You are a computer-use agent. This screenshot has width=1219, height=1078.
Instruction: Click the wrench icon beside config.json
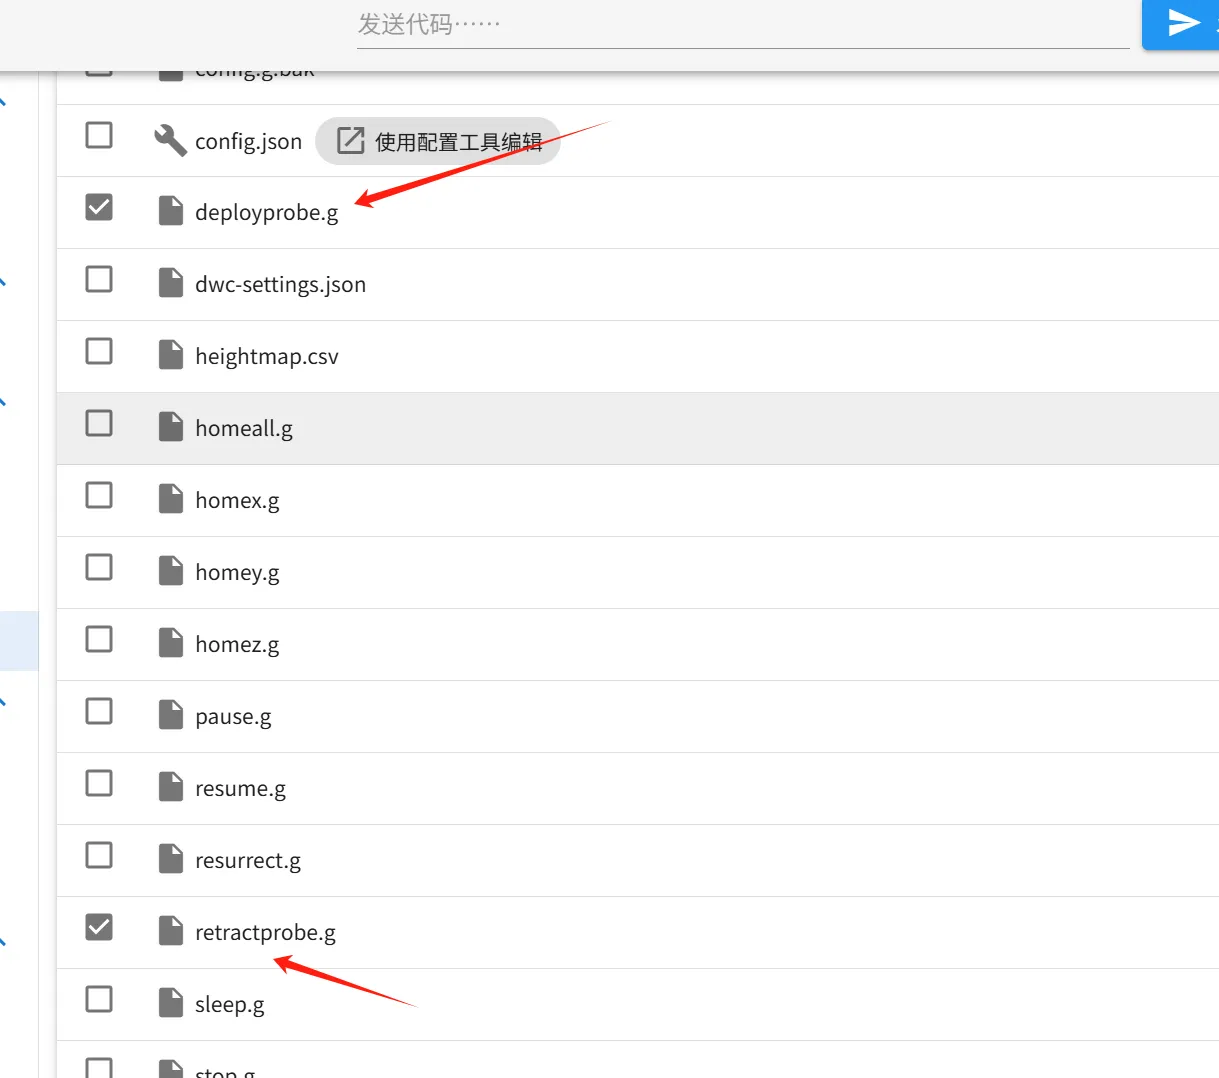pyautogui.click(x=170, y=141)
